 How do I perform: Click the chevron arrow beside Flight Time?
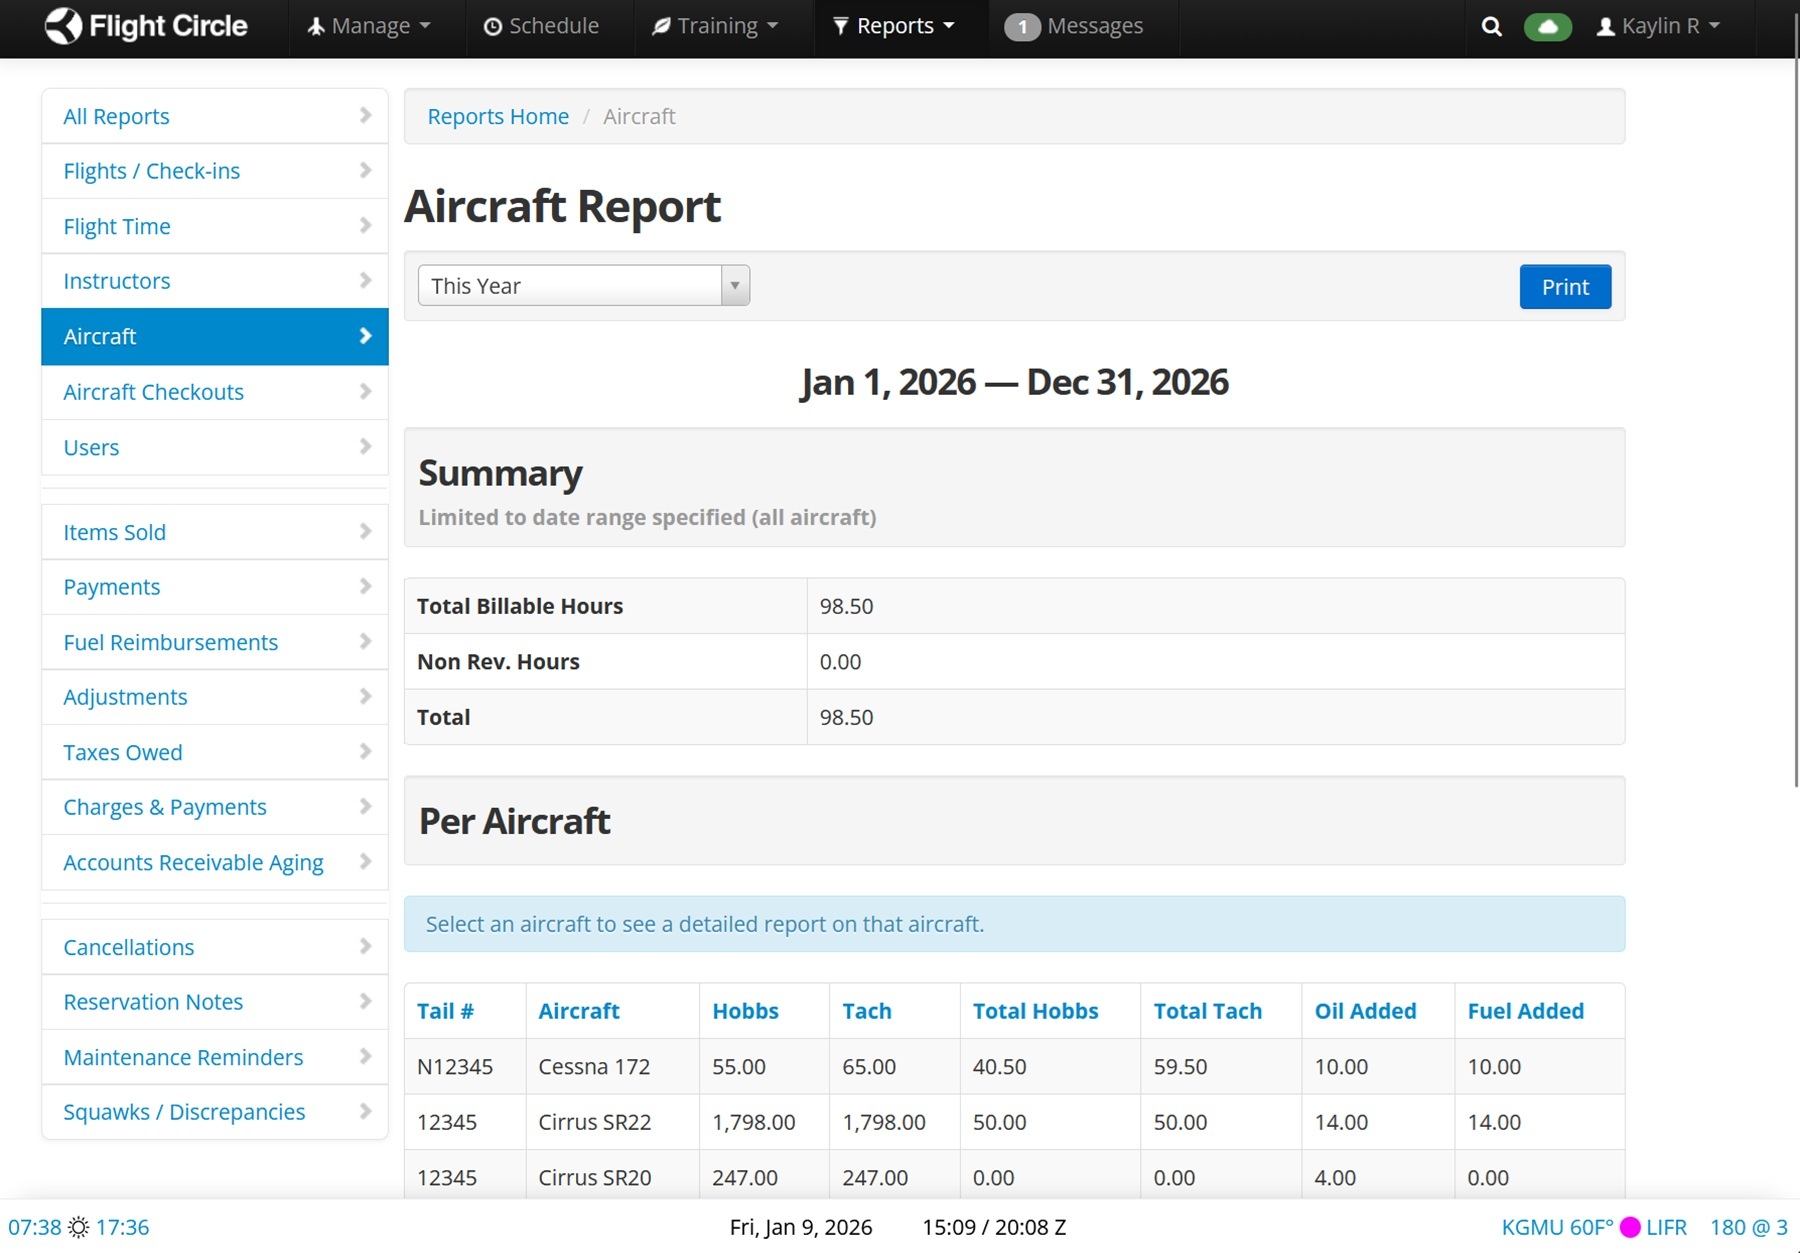pos(365,226)
